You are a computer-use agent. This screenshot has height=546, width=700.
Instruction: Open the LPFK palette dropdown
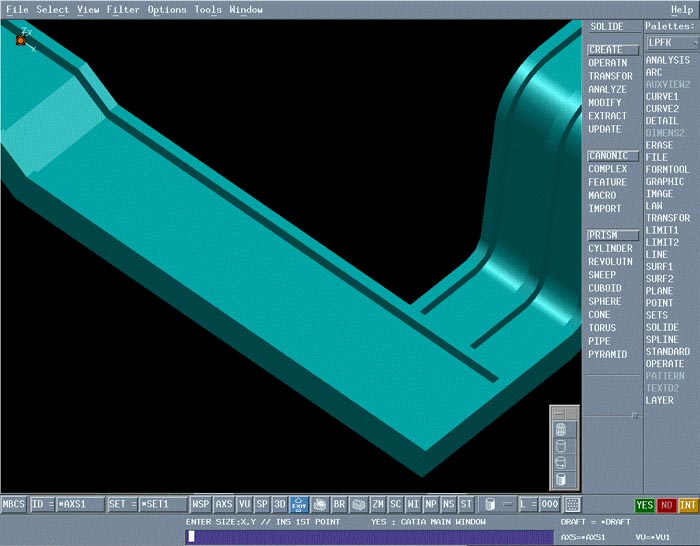tap(670, 43)
